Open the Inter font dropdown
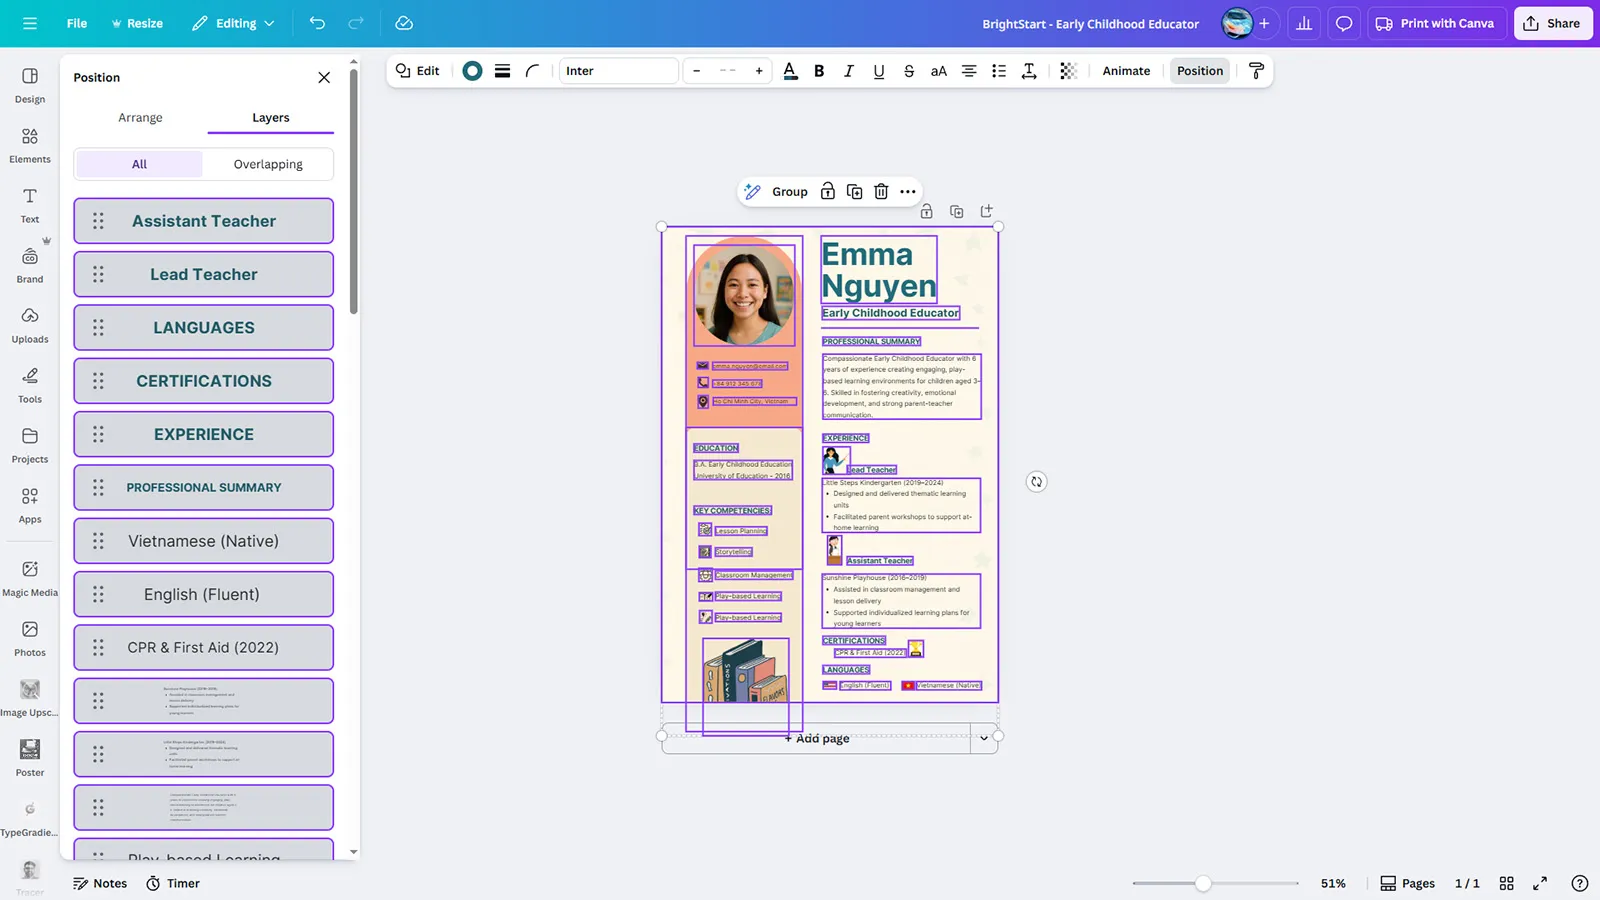1600x900 pixels. [x=618, y=71]
